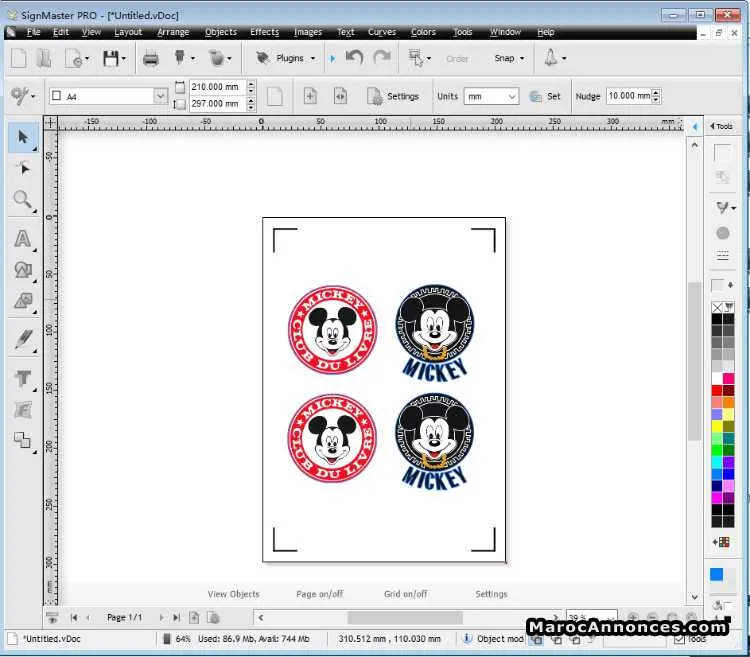Viewport: 750px width, 657px height.
Task: Click the page fit width icon
Action: pyautogui.click(x=340, y=96)
